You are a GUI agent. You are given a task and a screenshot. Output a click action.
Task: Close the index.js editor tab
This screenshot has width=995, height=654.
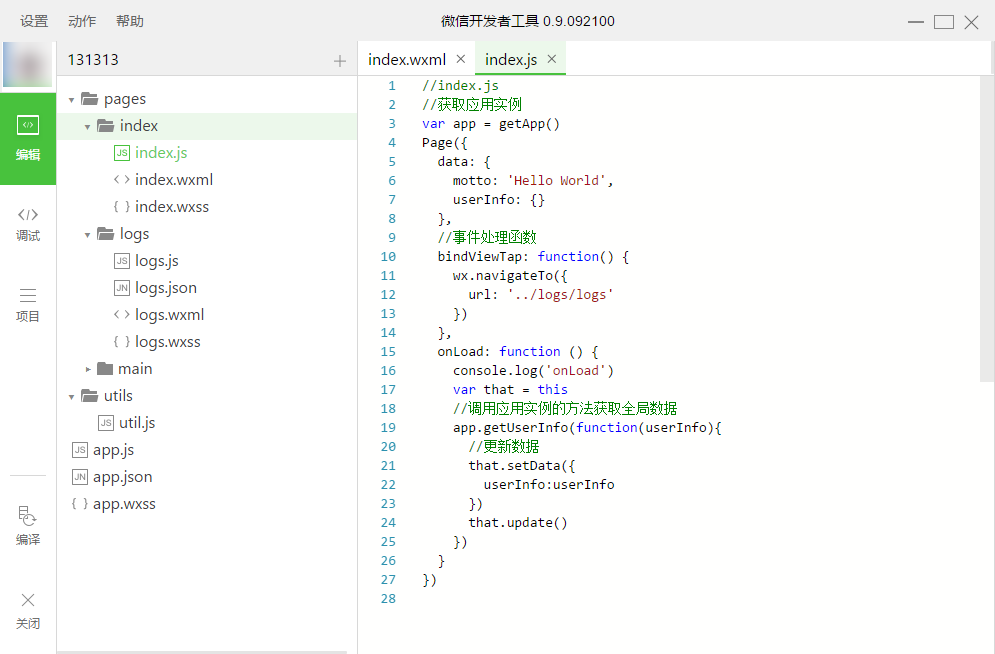[x=551, y=59]
